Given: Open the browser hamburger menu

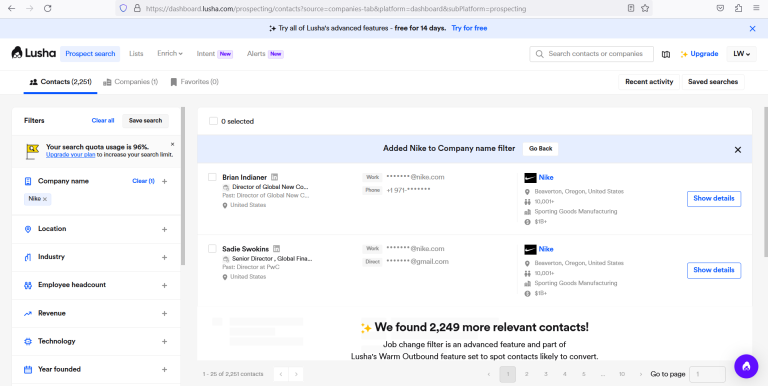Looking at the screenshot, I should tap(756, 8).
